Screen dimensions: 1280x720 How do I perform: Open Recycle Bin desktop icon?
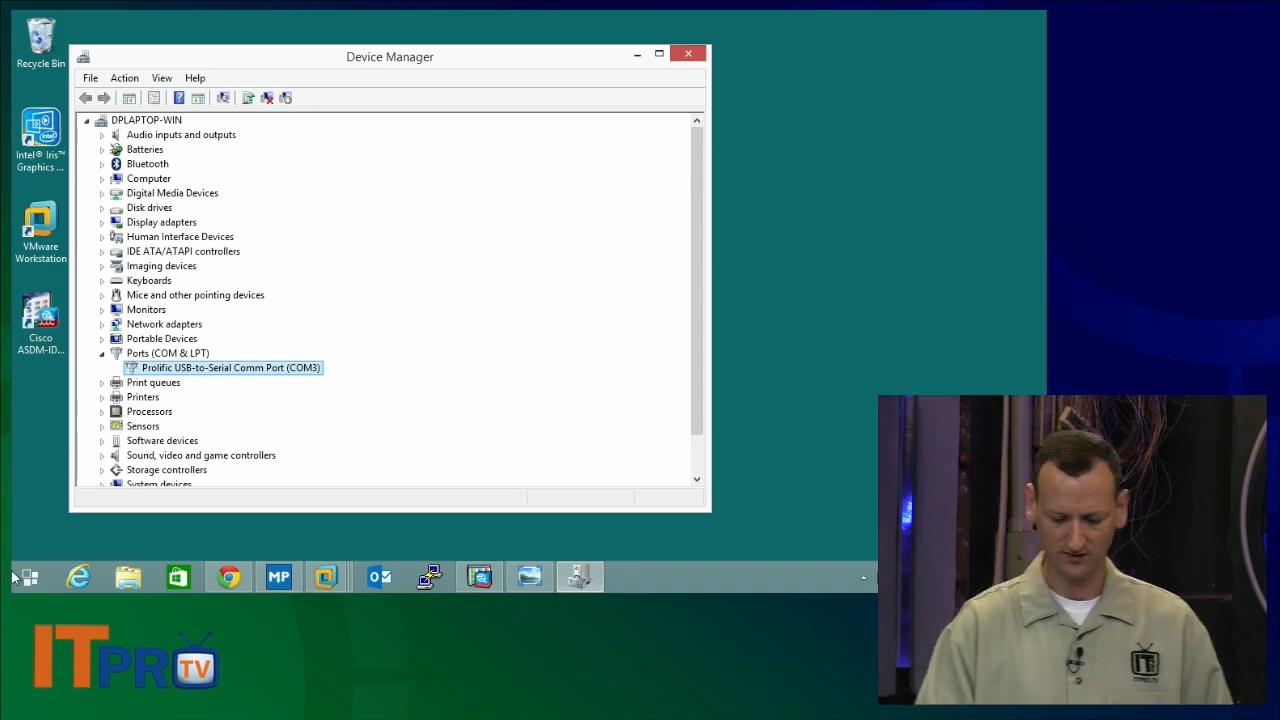point(41,43)
